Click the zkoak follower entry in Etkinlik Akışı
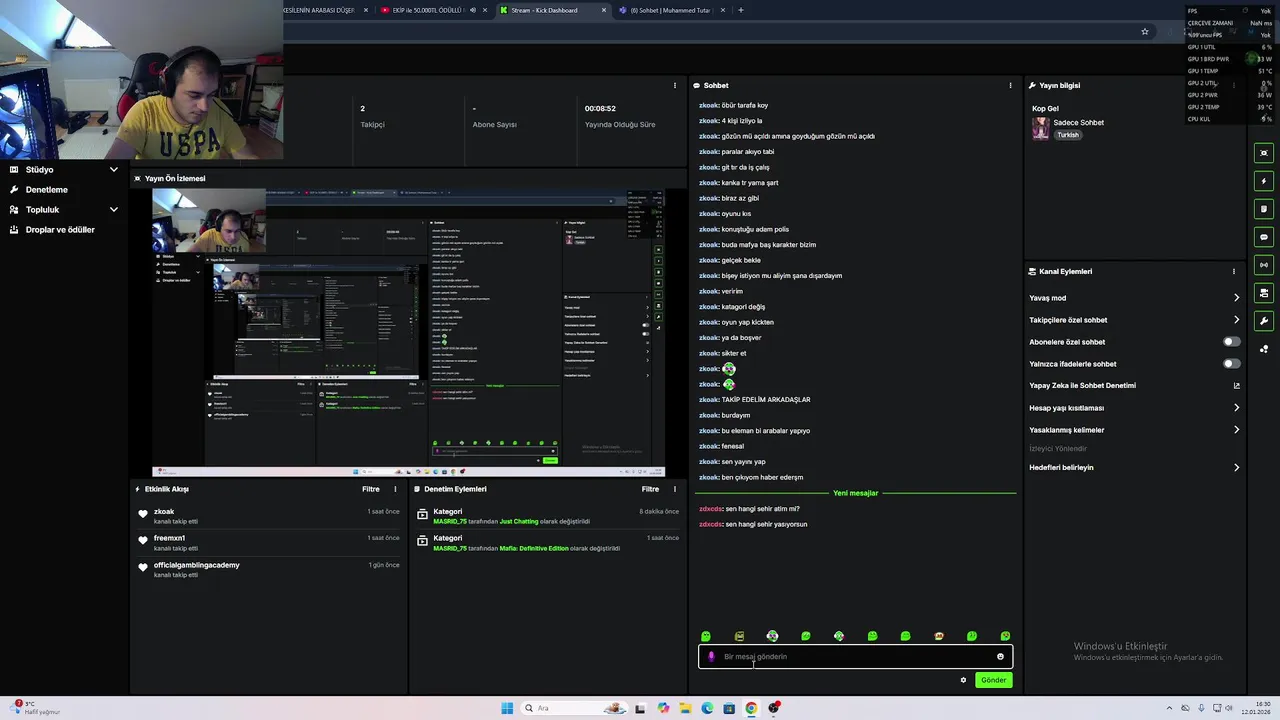 coord(269,516)
